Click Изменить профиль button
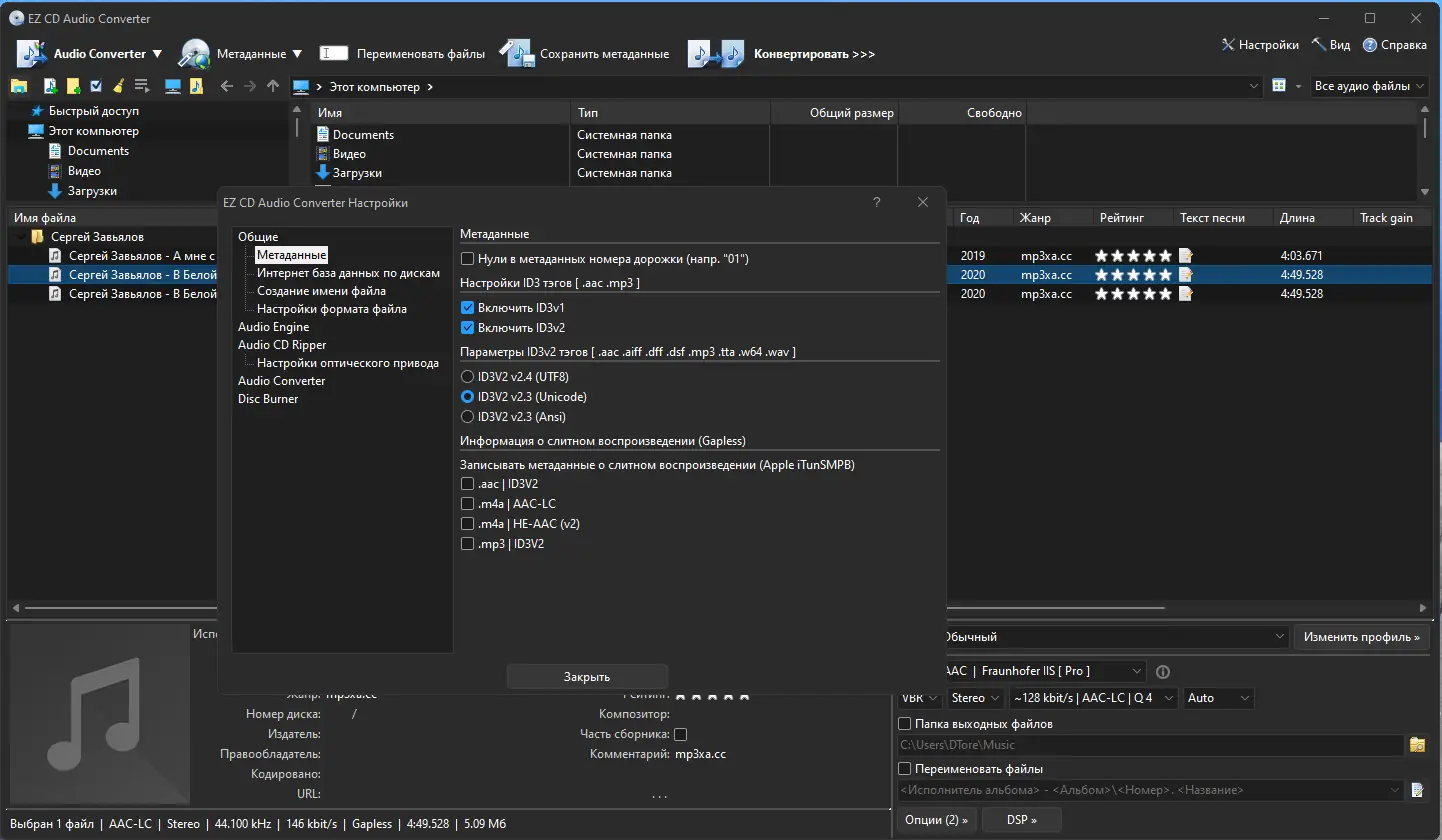The height and width of the screenshot is (840, 1442). pyautogui.click(x=1361, y=637)
